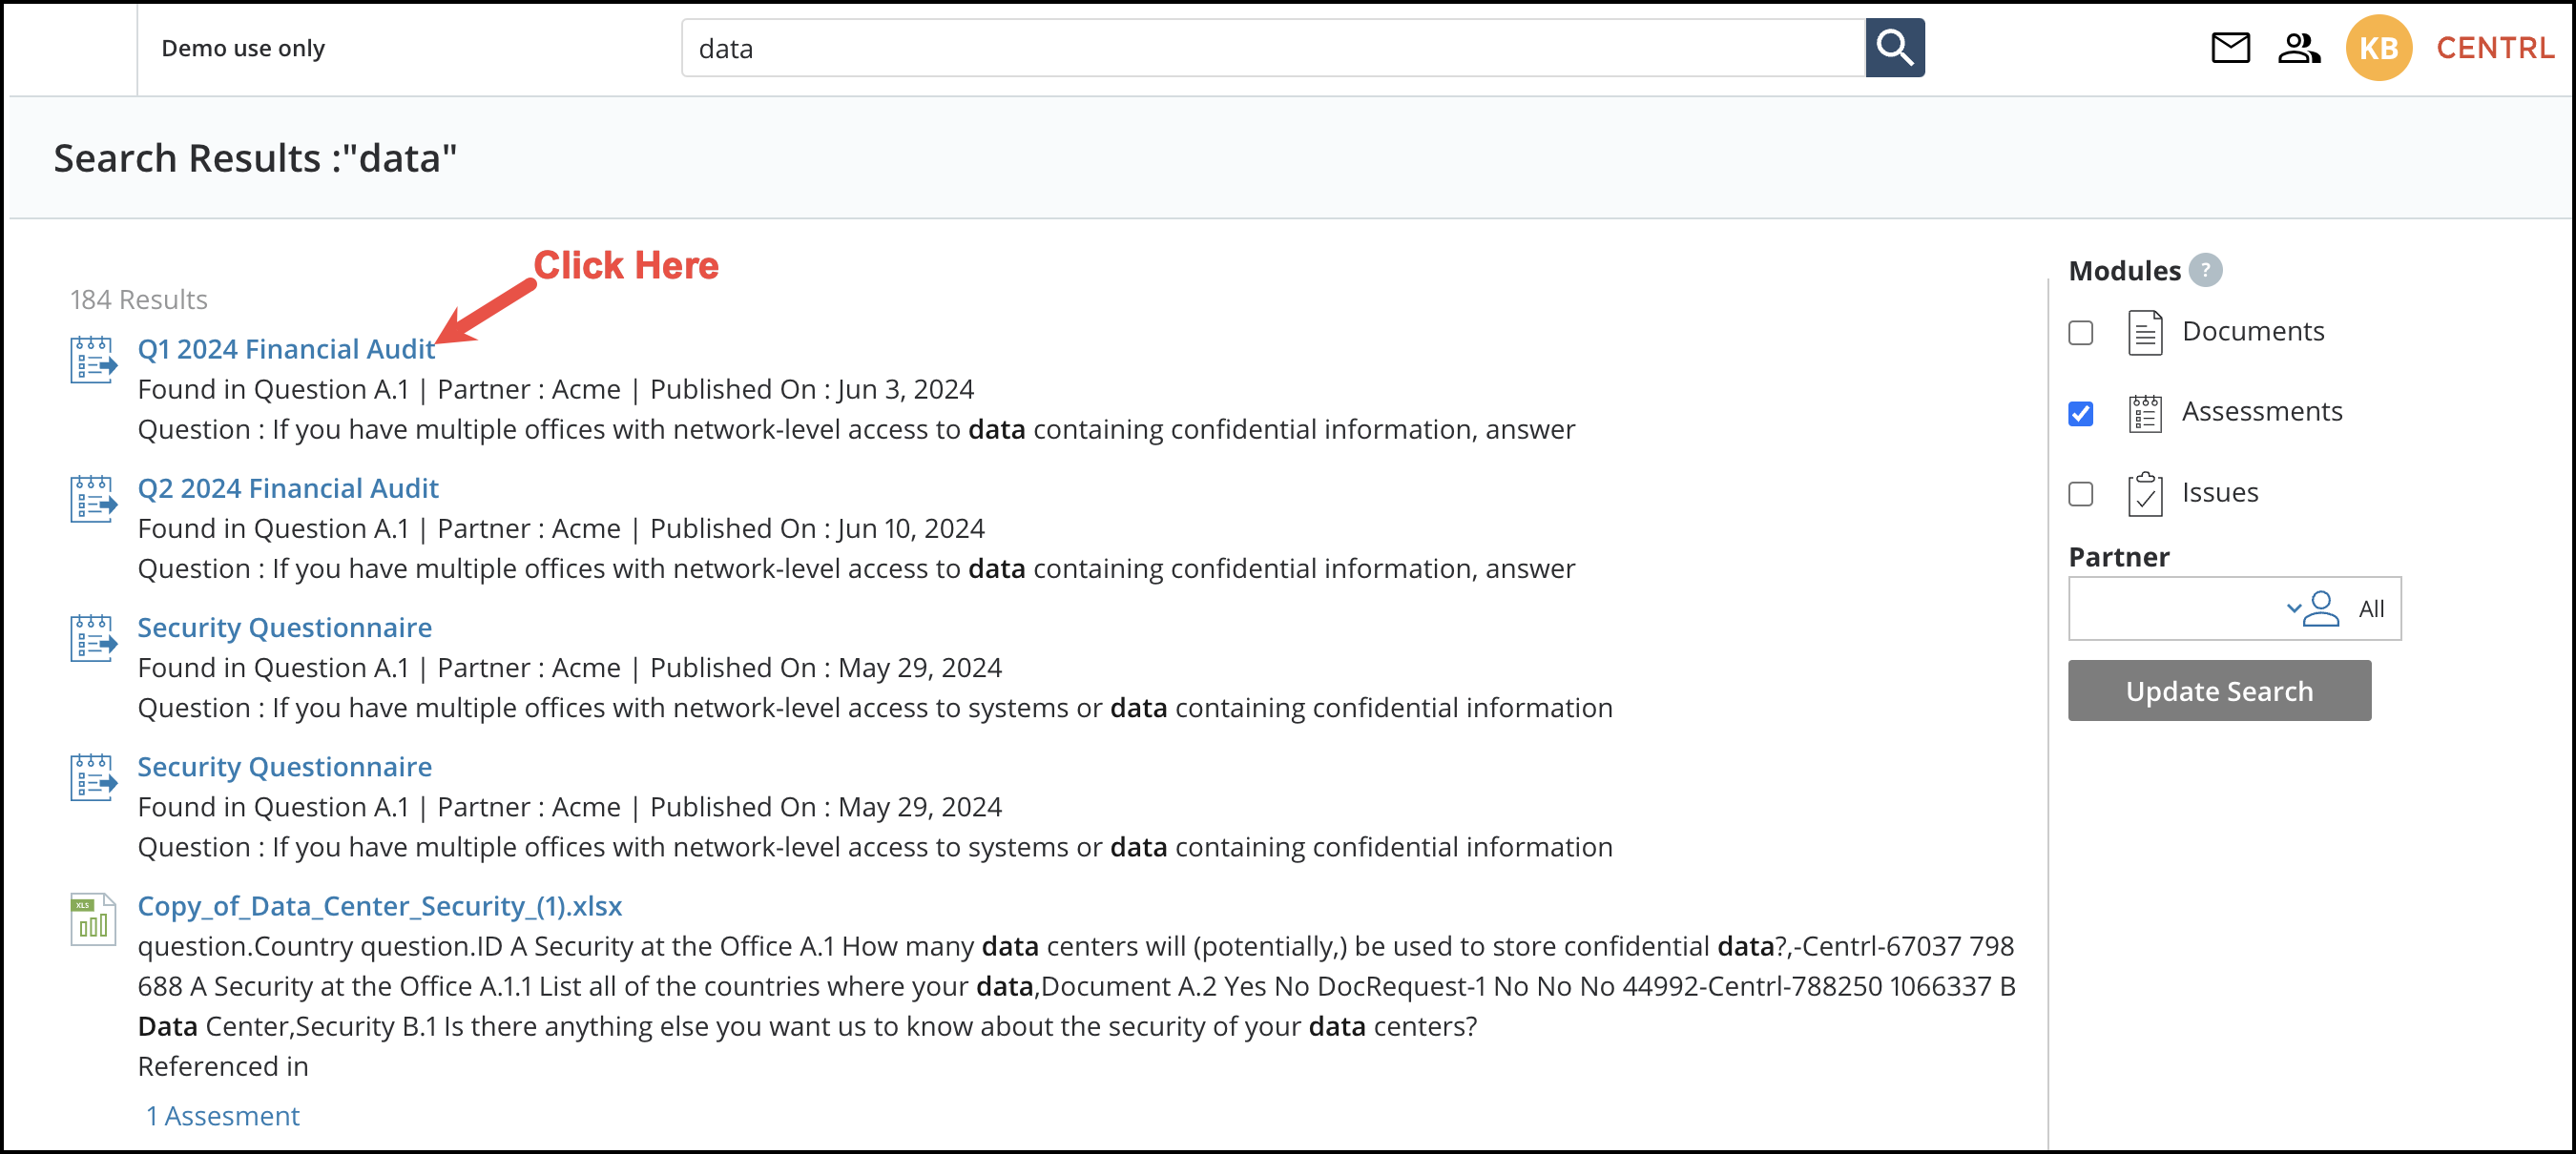Click the Q2 2024 Financial Audit link
Screen dimensions: 2576x1154
tap(289, 487)
